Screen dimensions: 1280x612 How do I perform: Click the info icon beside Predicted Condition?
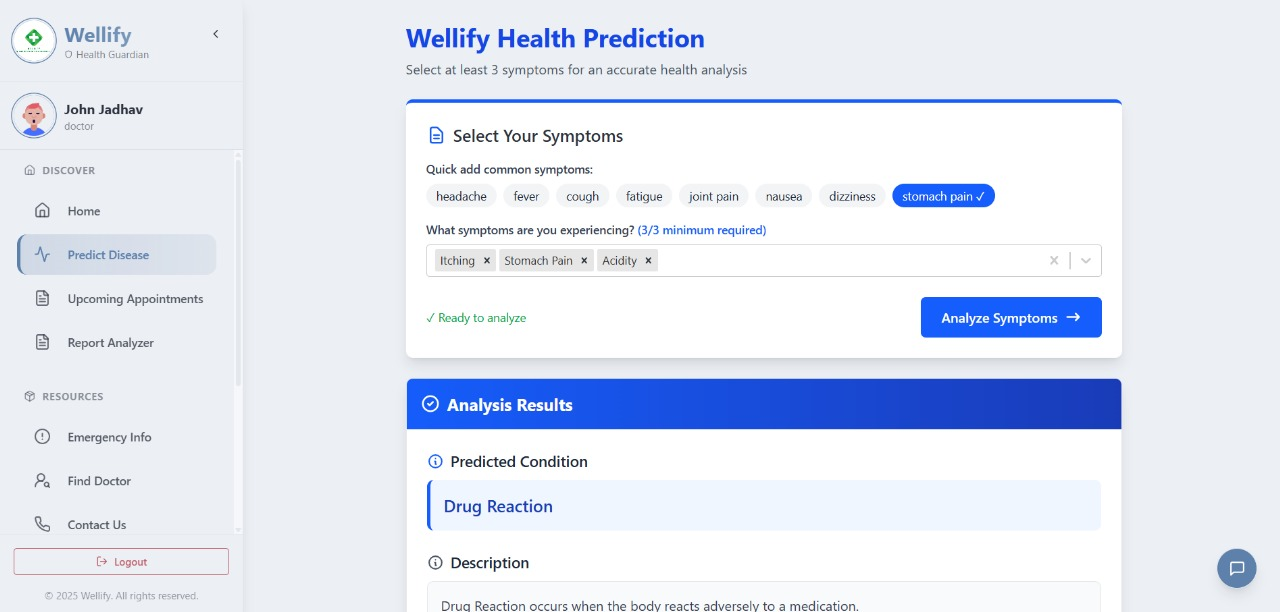point(435,461)
